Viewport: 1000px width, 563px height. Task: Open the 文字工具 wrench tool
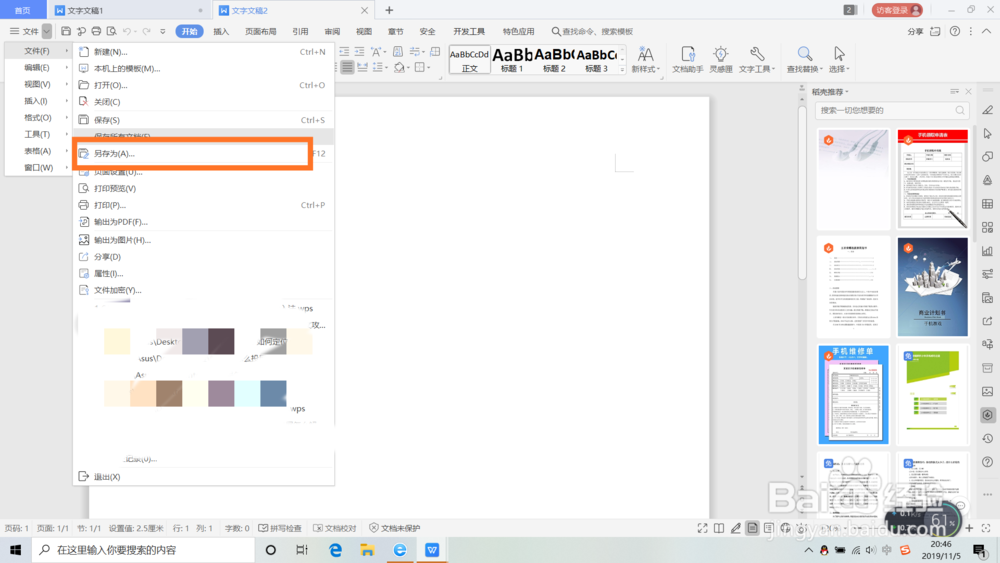(756, 59)
